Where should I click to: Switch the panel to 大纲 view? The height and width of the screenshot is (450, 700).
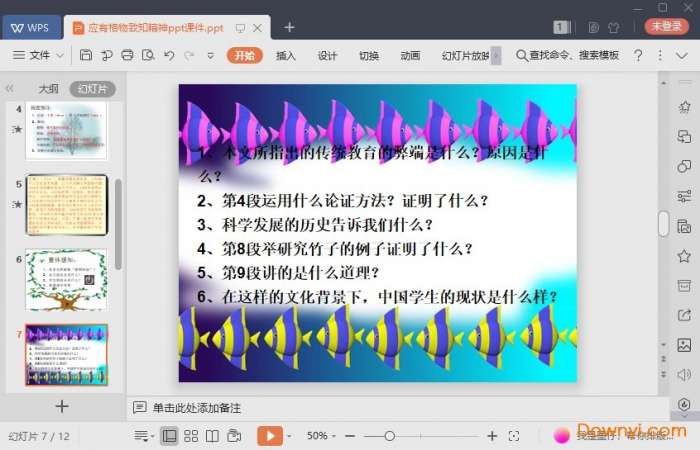49,89
